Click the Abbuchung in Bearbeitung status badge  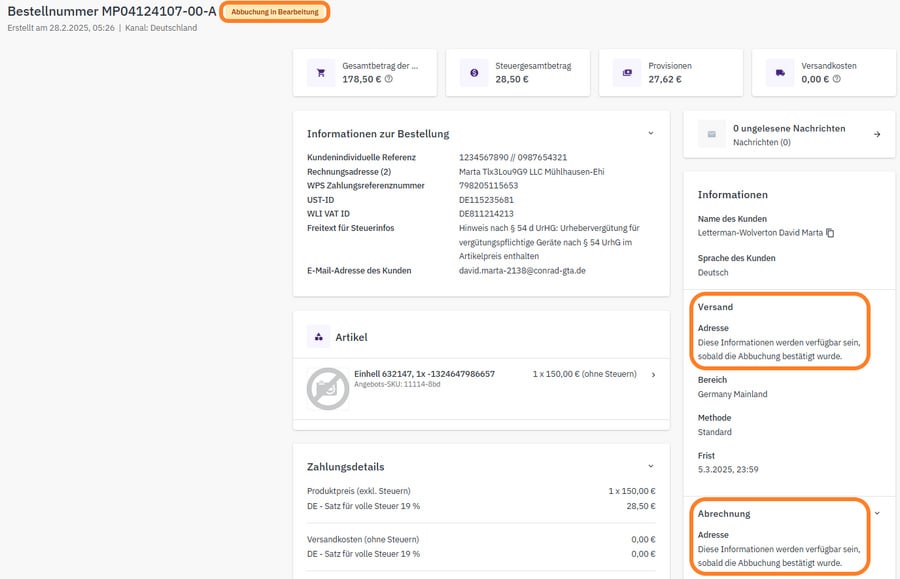coord(275,12)
